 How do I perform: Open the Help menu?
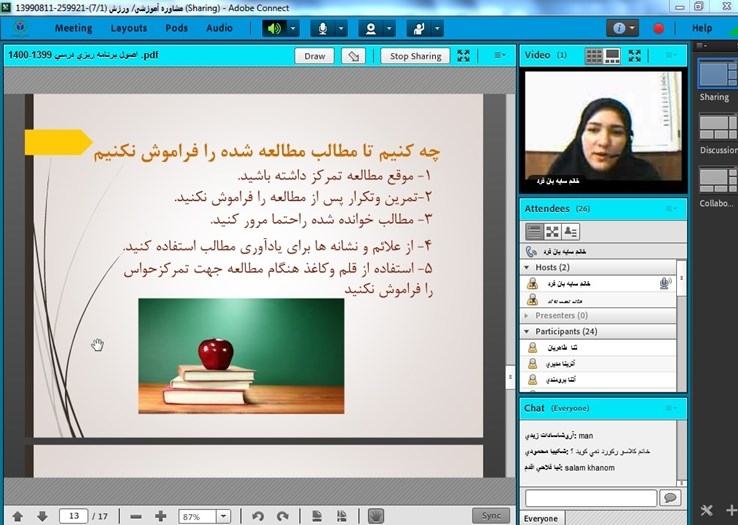(702, 28)
